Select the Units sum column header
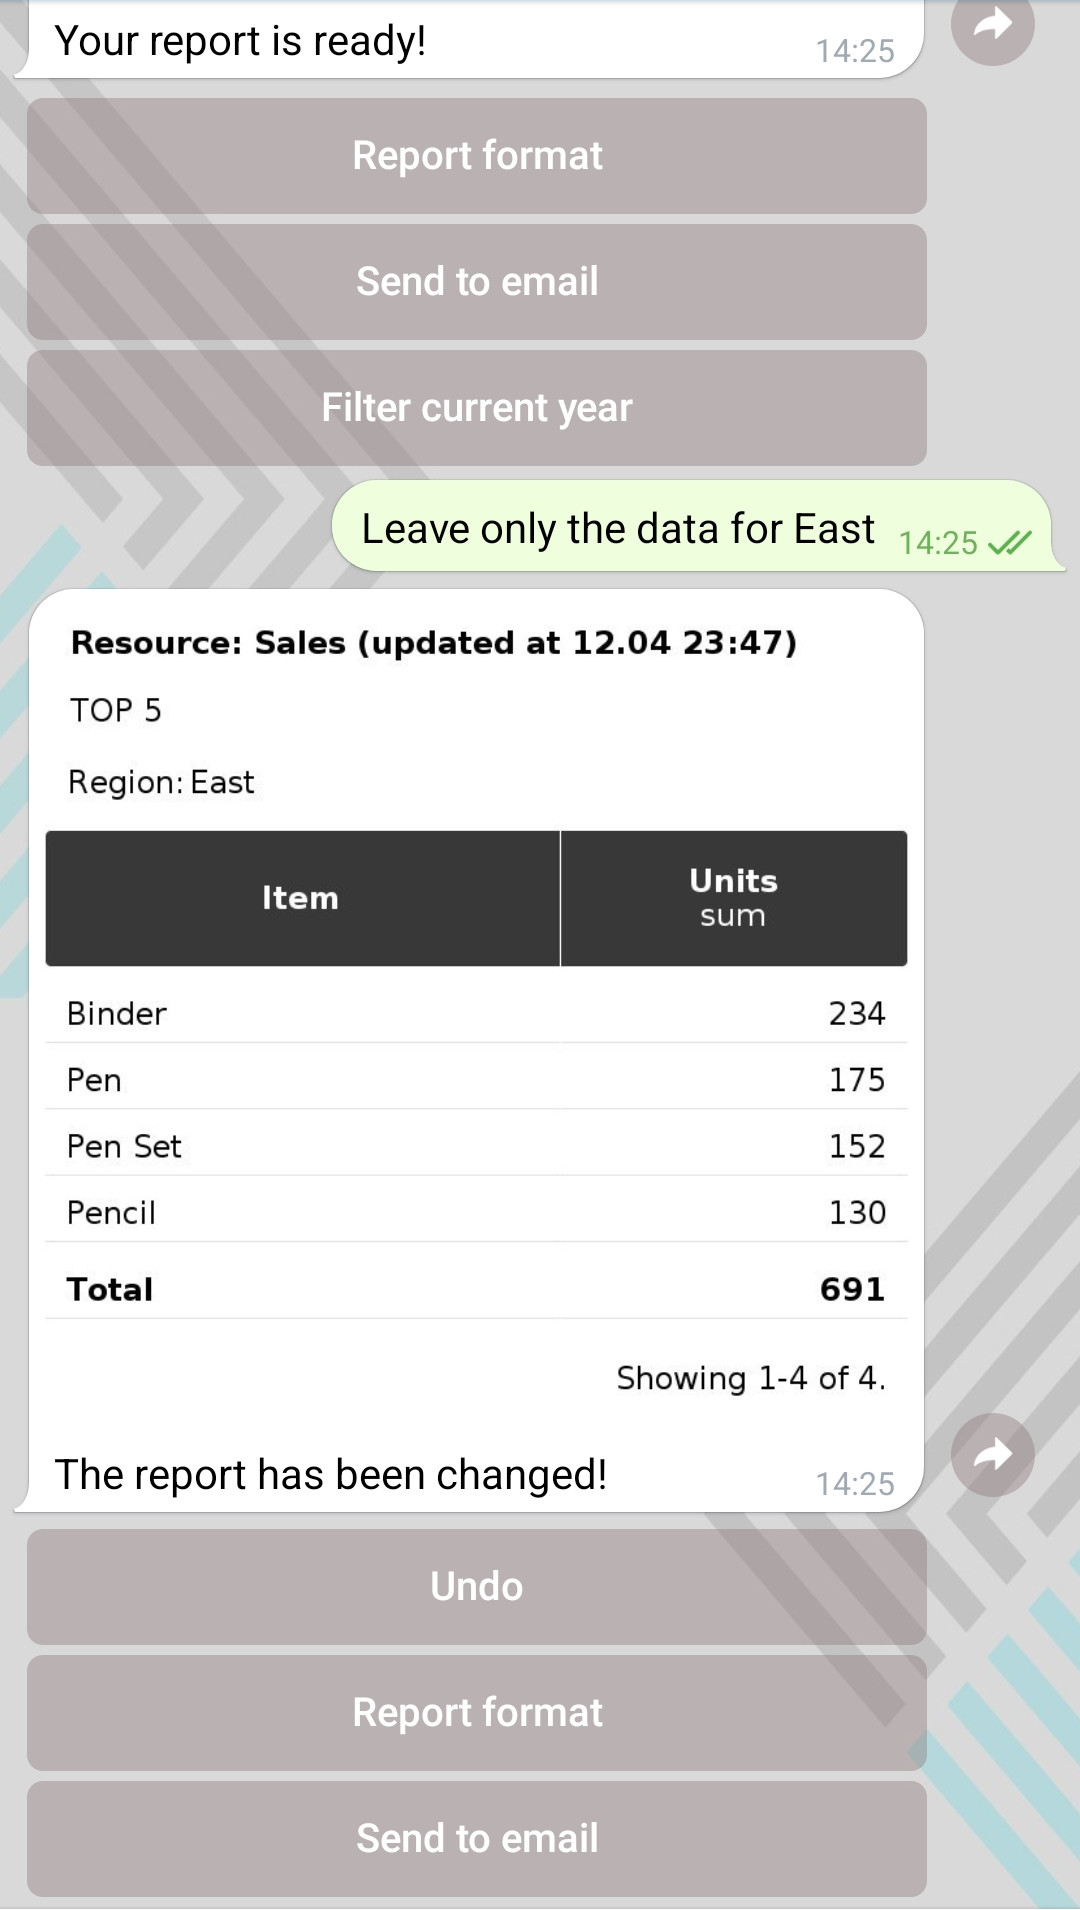This screenshot has height=1910, width=1080. [x=733, y=897]
